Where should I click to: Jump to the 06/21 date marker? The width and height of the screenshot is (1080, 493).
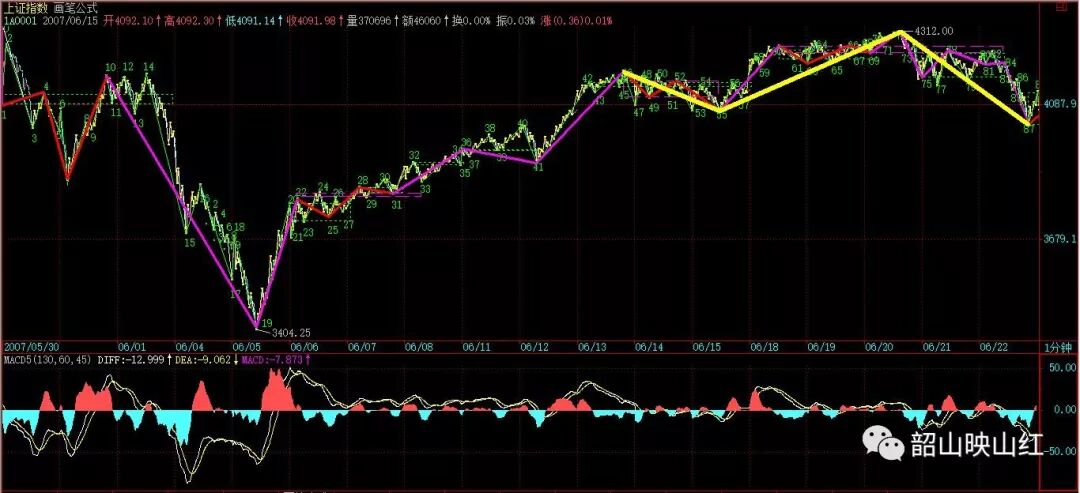[937, 345]
